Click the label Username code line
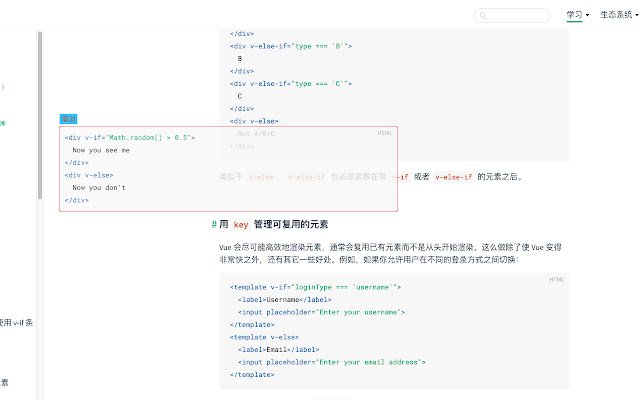 tap(284, 300)
